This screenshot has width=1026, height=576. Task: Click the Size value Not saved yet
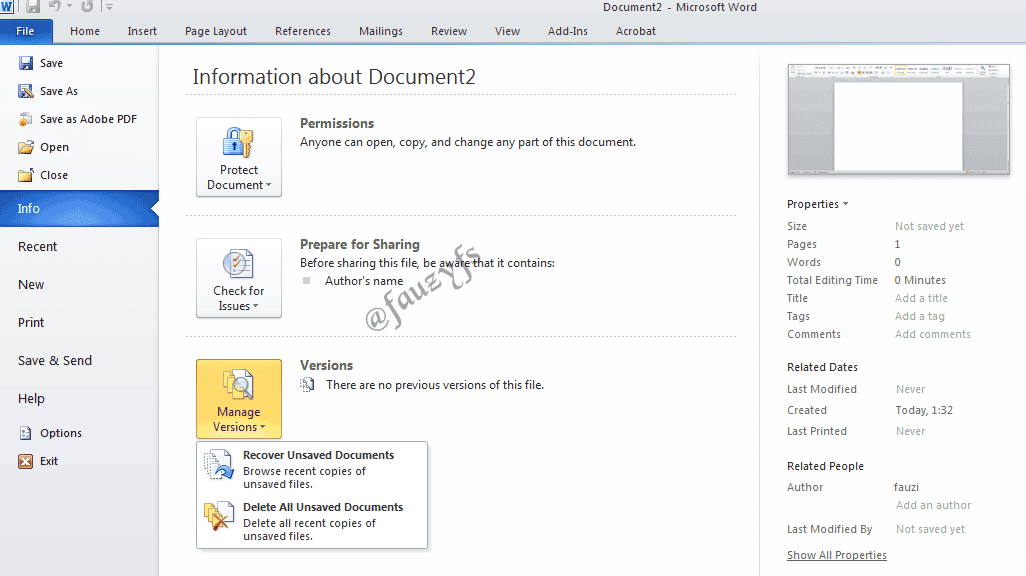pos(929,226)
